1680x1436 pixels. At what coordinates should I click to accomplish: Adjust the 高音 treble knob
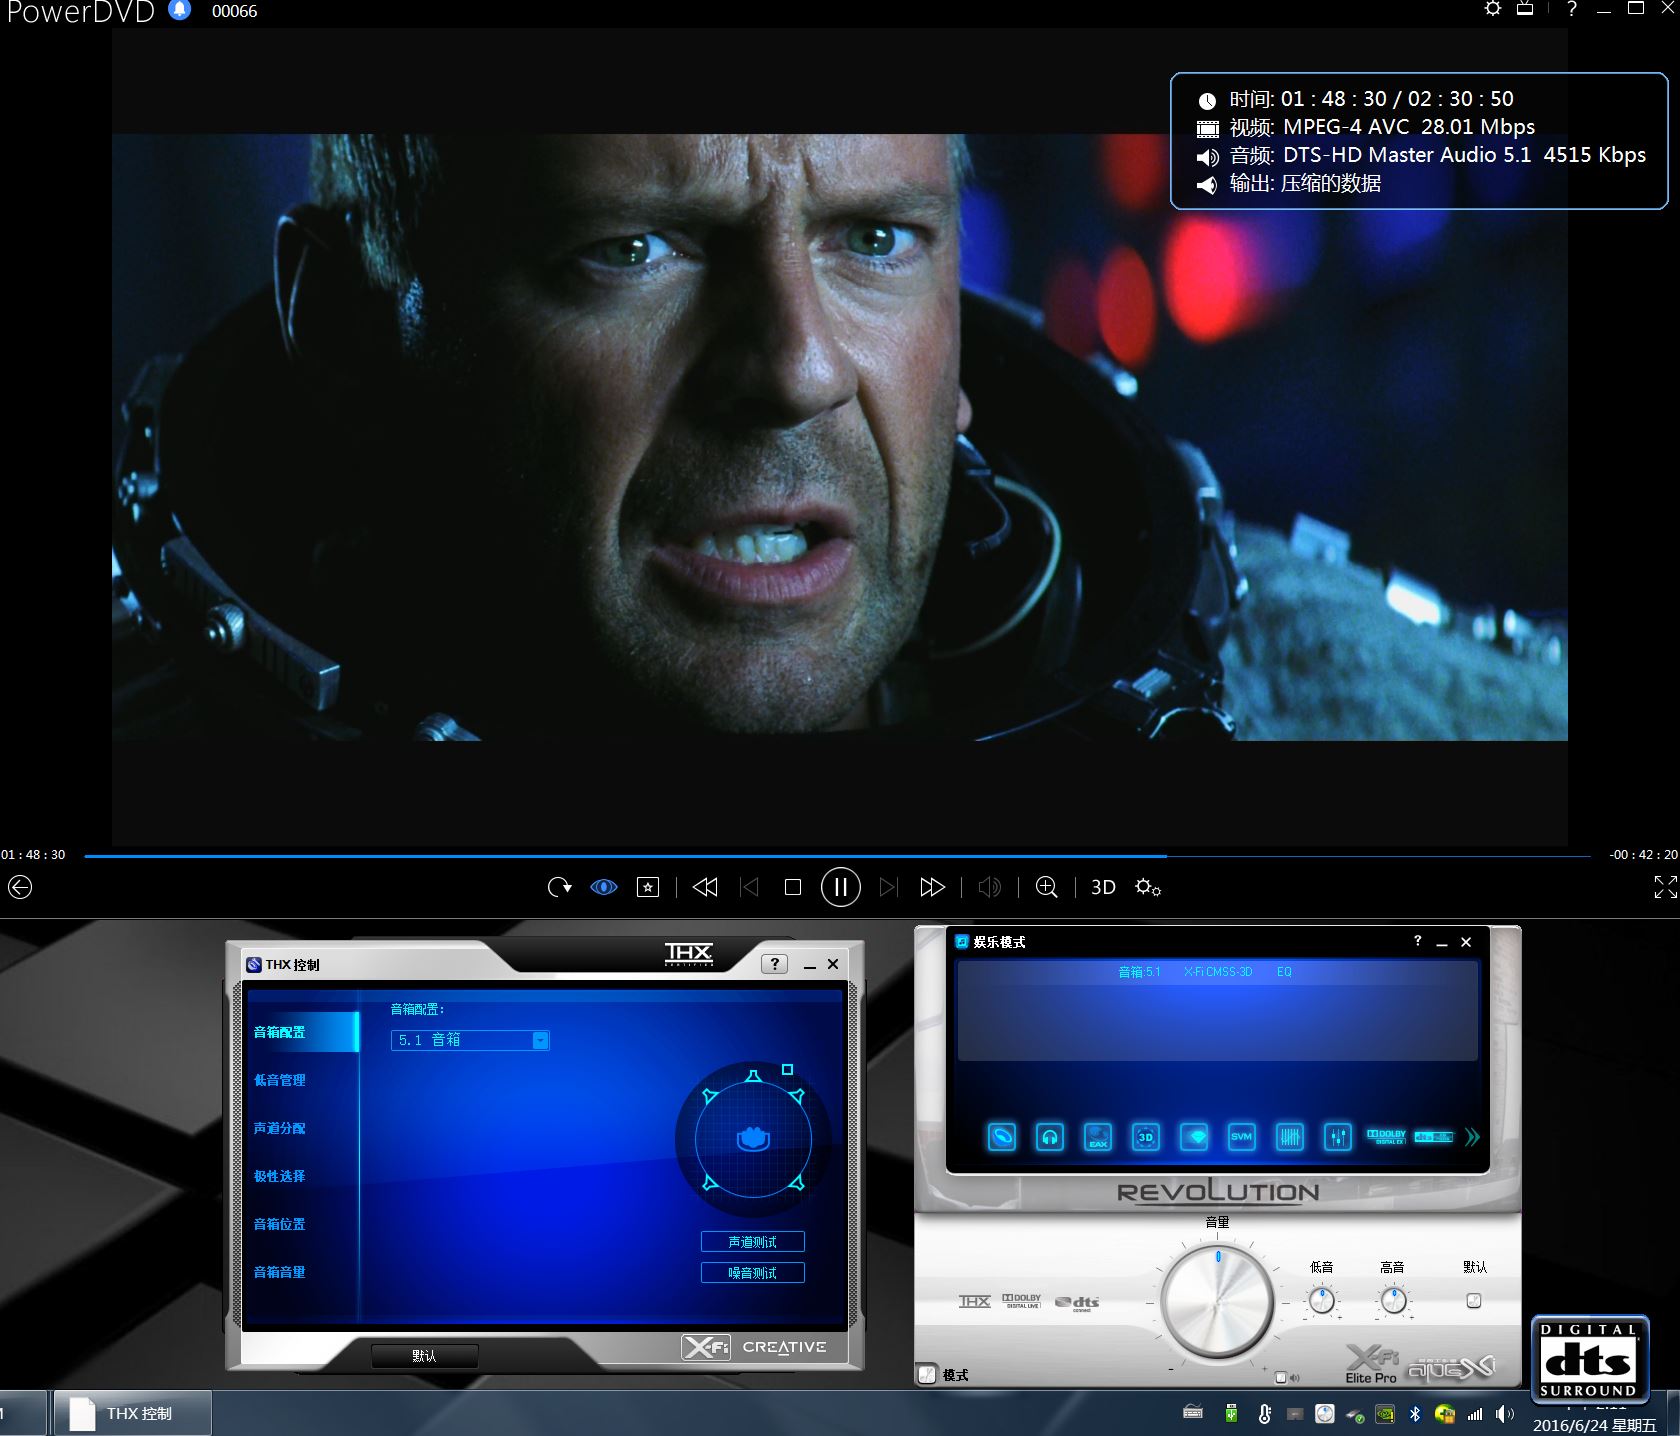(1393, 1300)
